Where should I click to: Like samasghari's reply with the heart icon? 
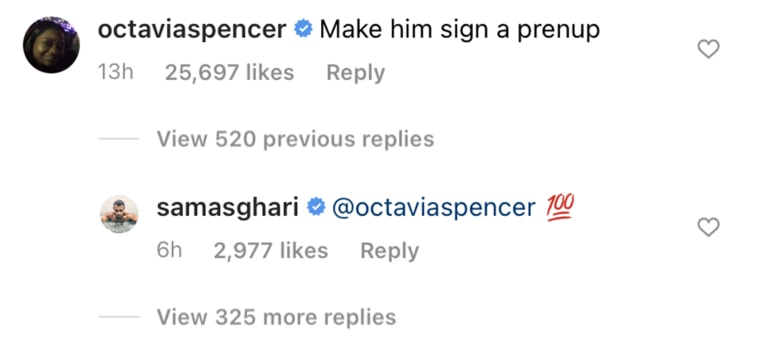pyautogui.click(x=708, y=227)
